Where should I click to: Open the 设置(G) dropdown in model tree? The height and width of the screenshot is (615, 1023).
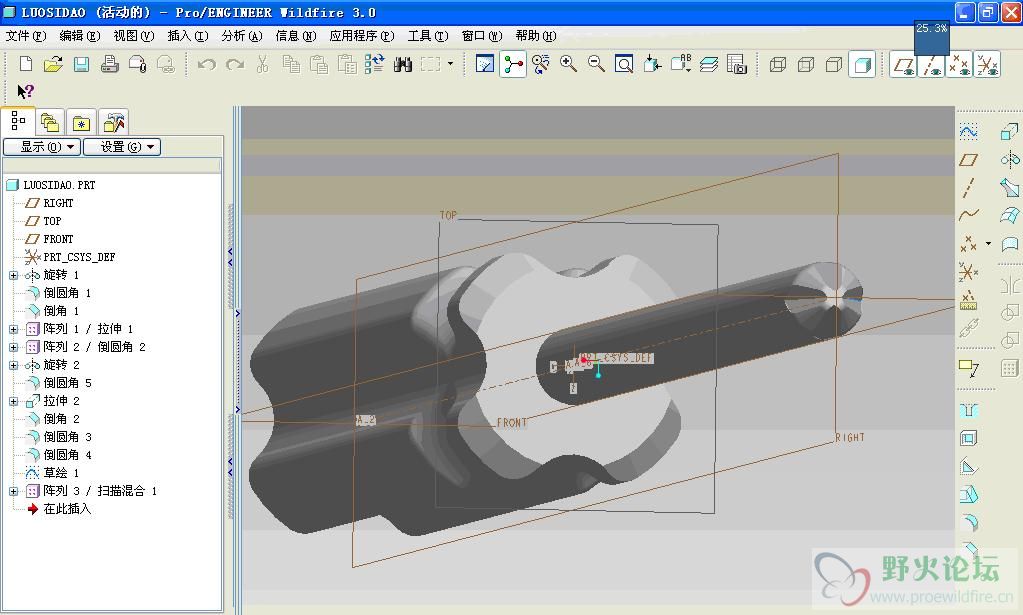coord(121,147)
